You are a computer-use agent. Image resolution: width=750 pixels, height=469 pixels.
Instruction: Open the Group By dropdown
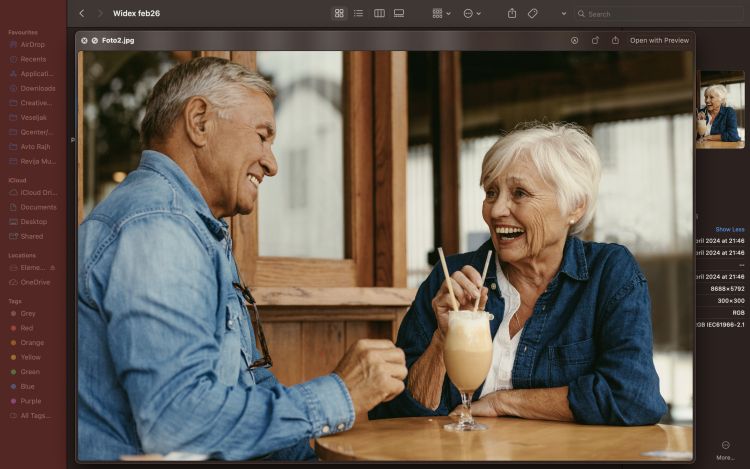coord(441,13)
